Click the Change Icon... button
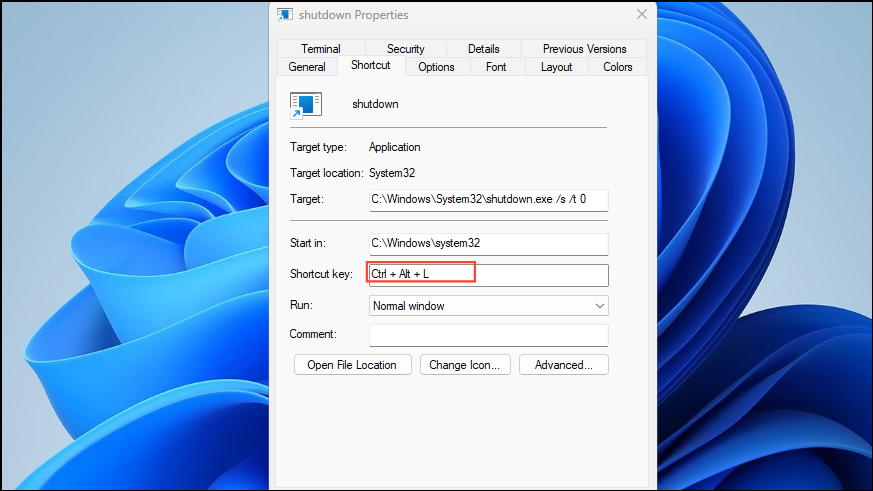Image resolution: width=873 pixels, height=491 pixels. (465, 365)
